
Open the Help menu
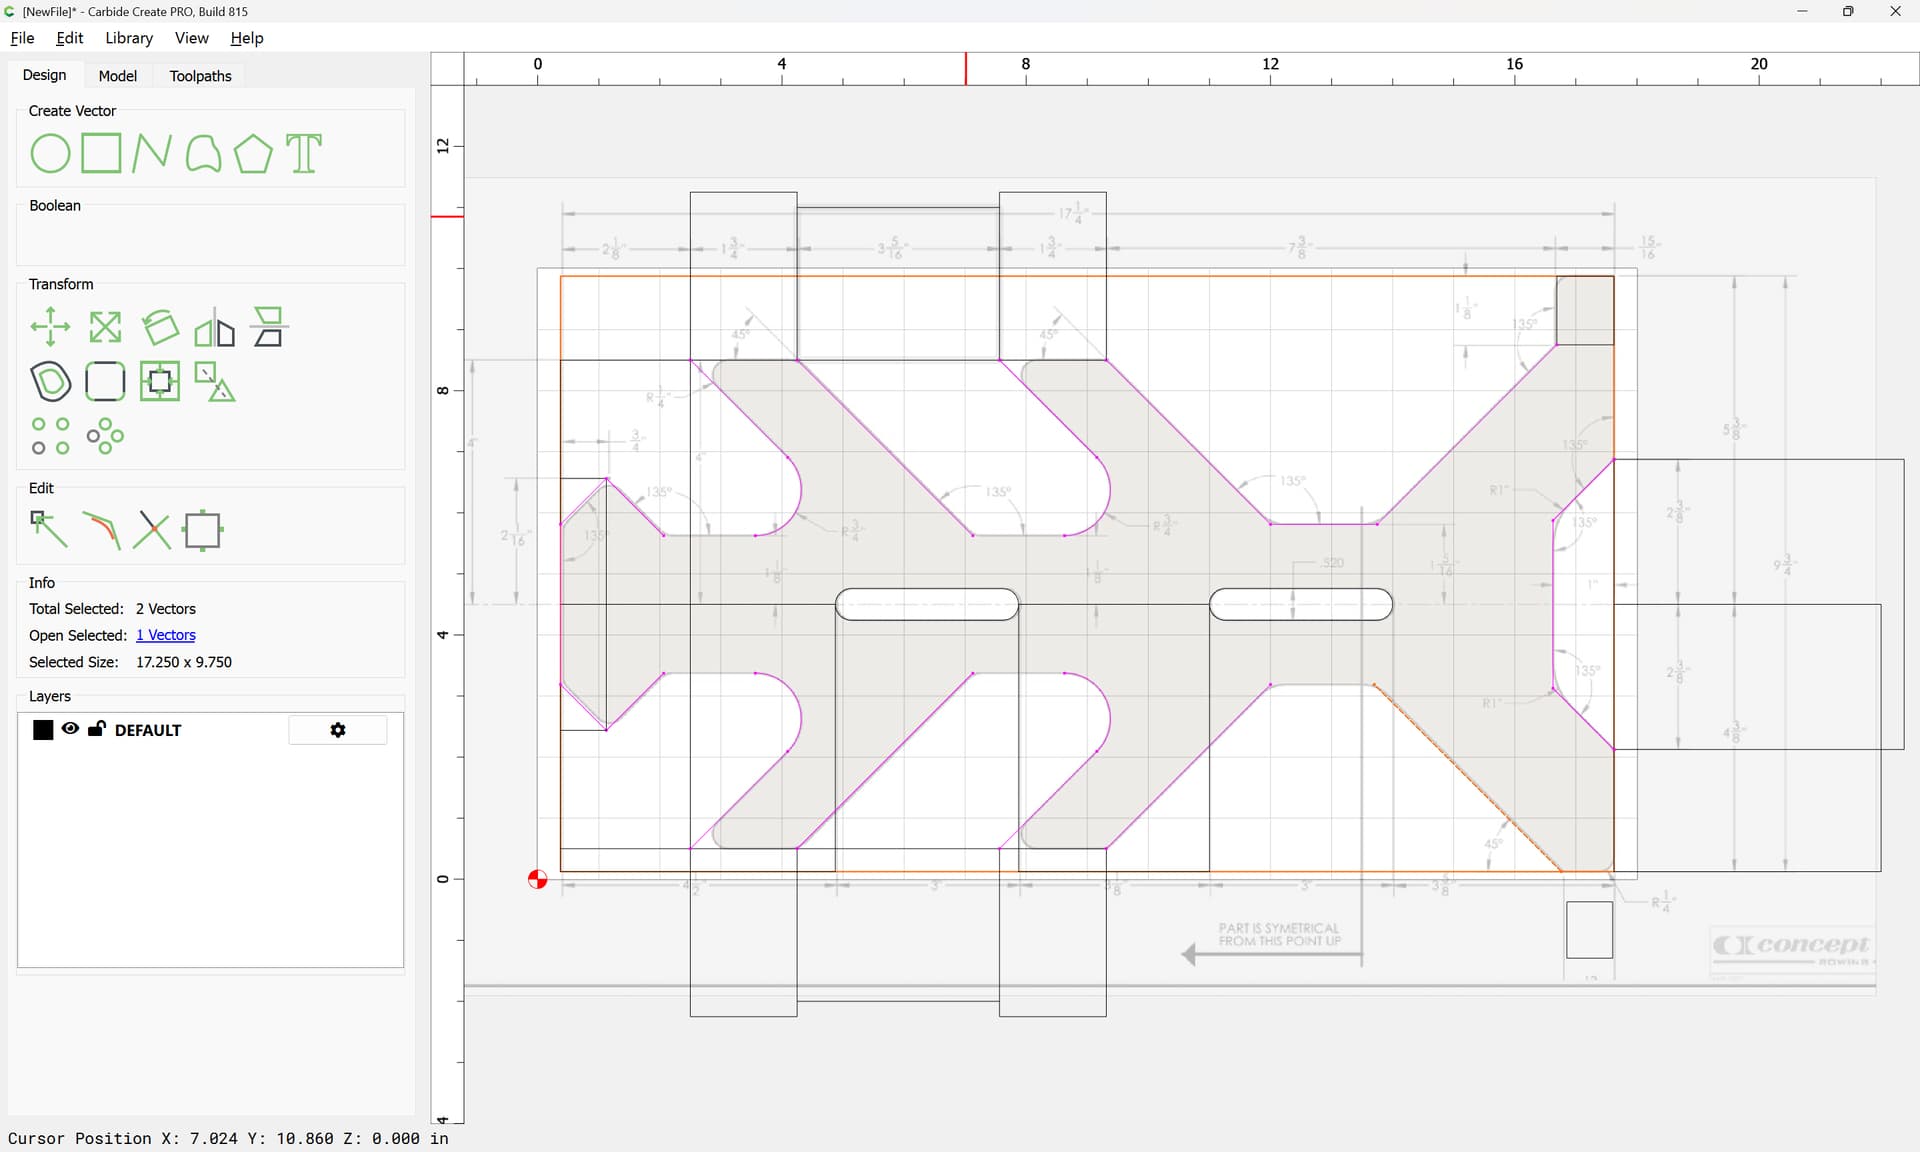[247, 38]
